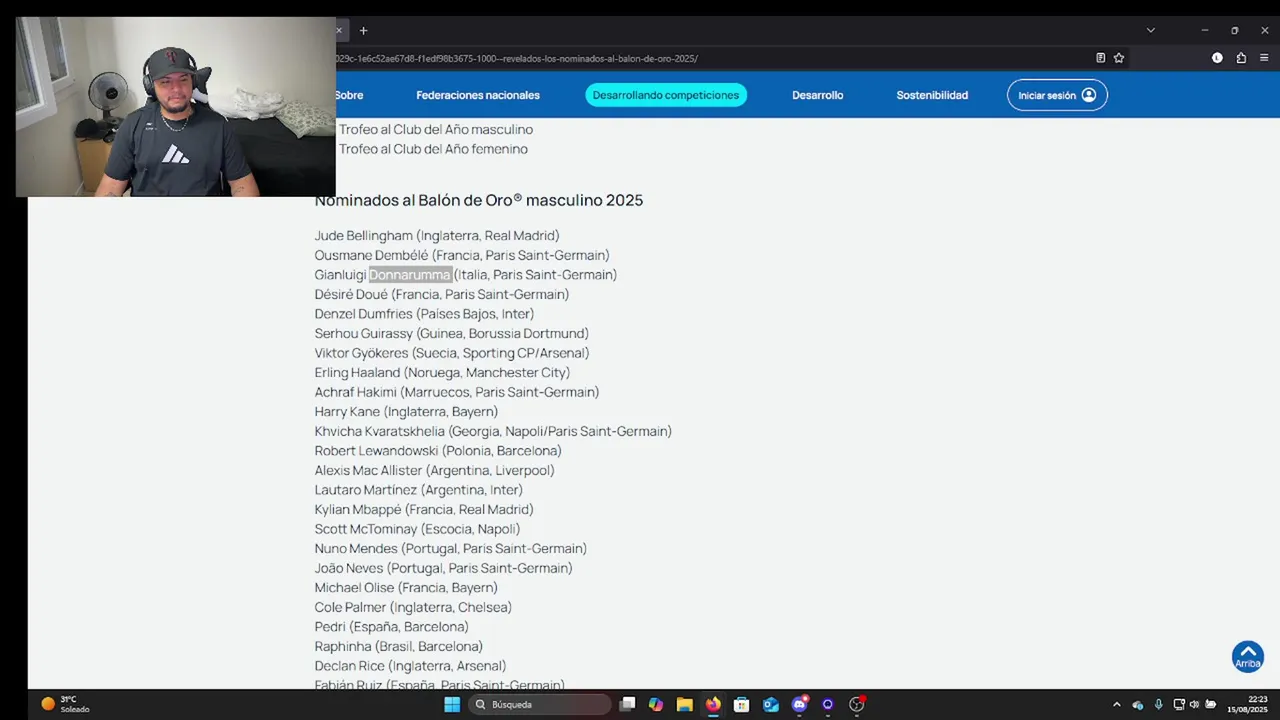Open Discord from the taskbar
1280x720 pixels.
pos(799,704)
